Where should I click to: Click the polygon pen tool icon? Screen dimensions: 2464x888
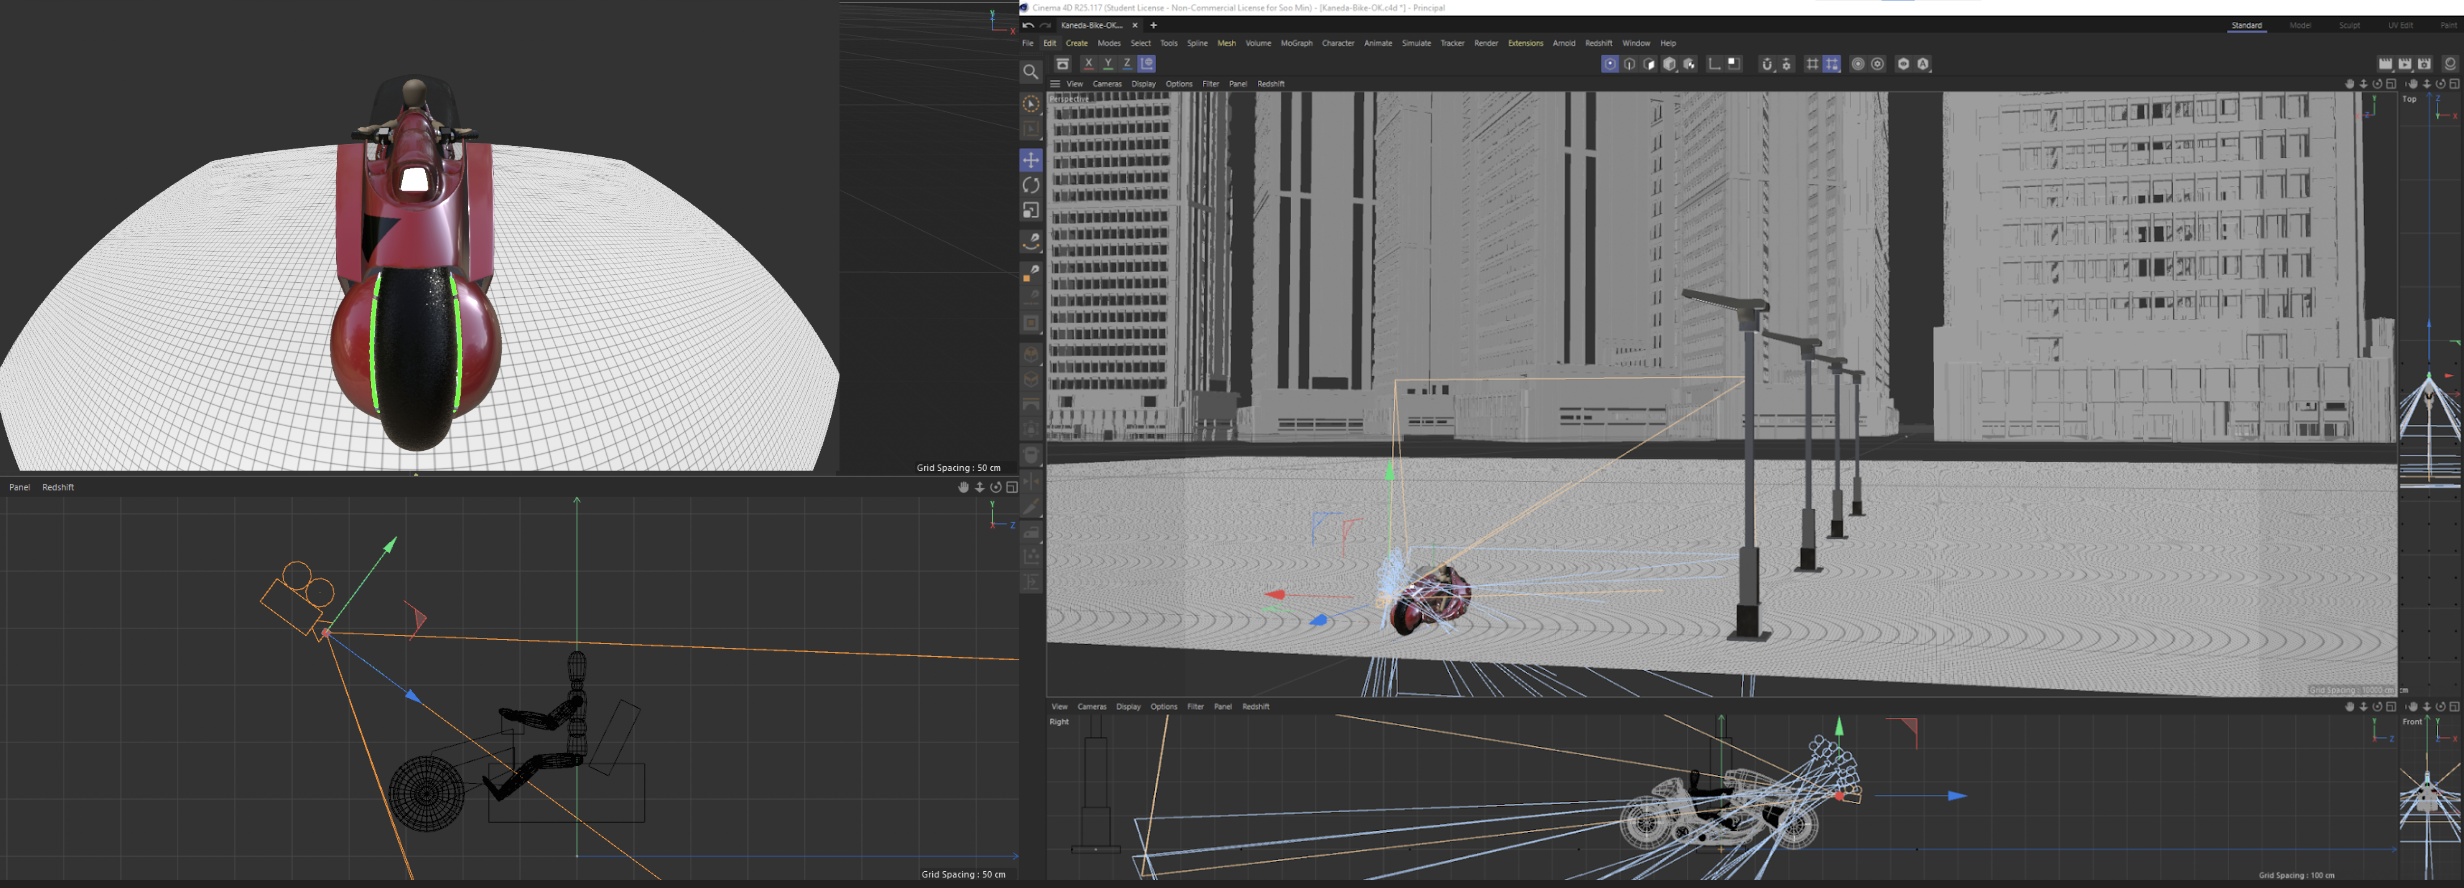click(1031, 272)
